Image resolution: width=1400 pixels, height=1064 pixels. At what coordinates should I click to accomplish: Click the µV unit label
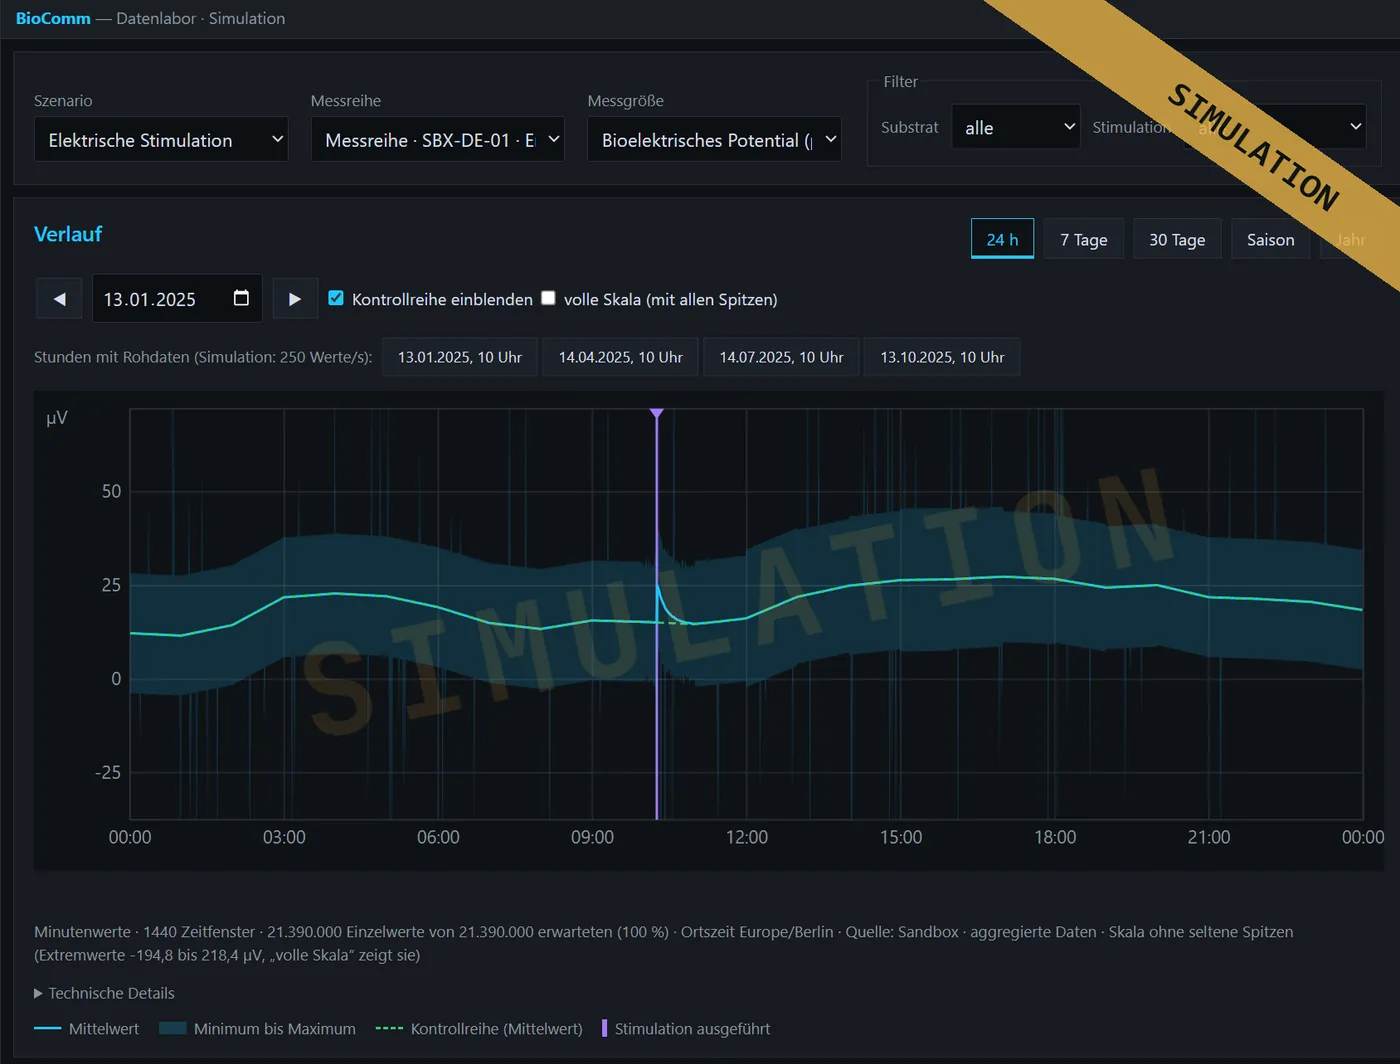(x=57, y=418)
